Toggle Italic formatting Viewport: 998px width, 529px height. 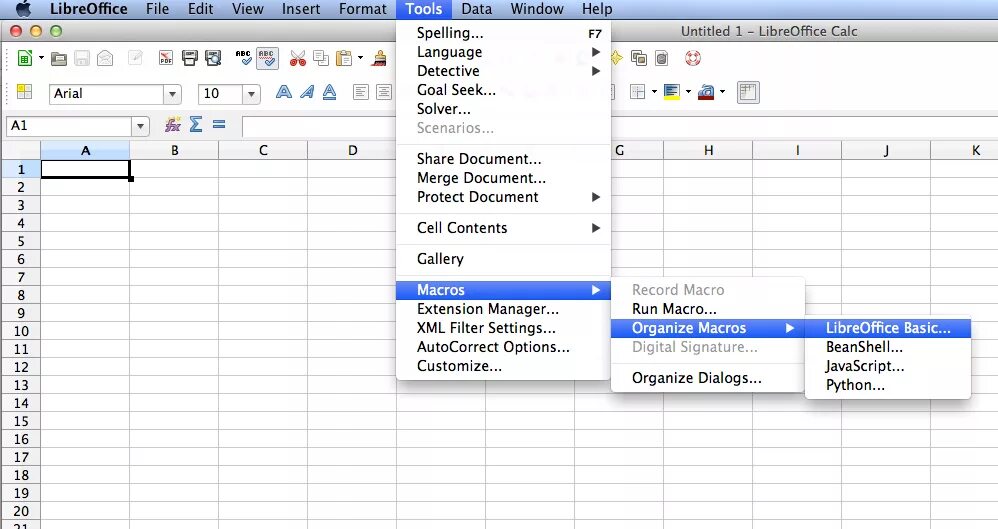pos(307,92)
